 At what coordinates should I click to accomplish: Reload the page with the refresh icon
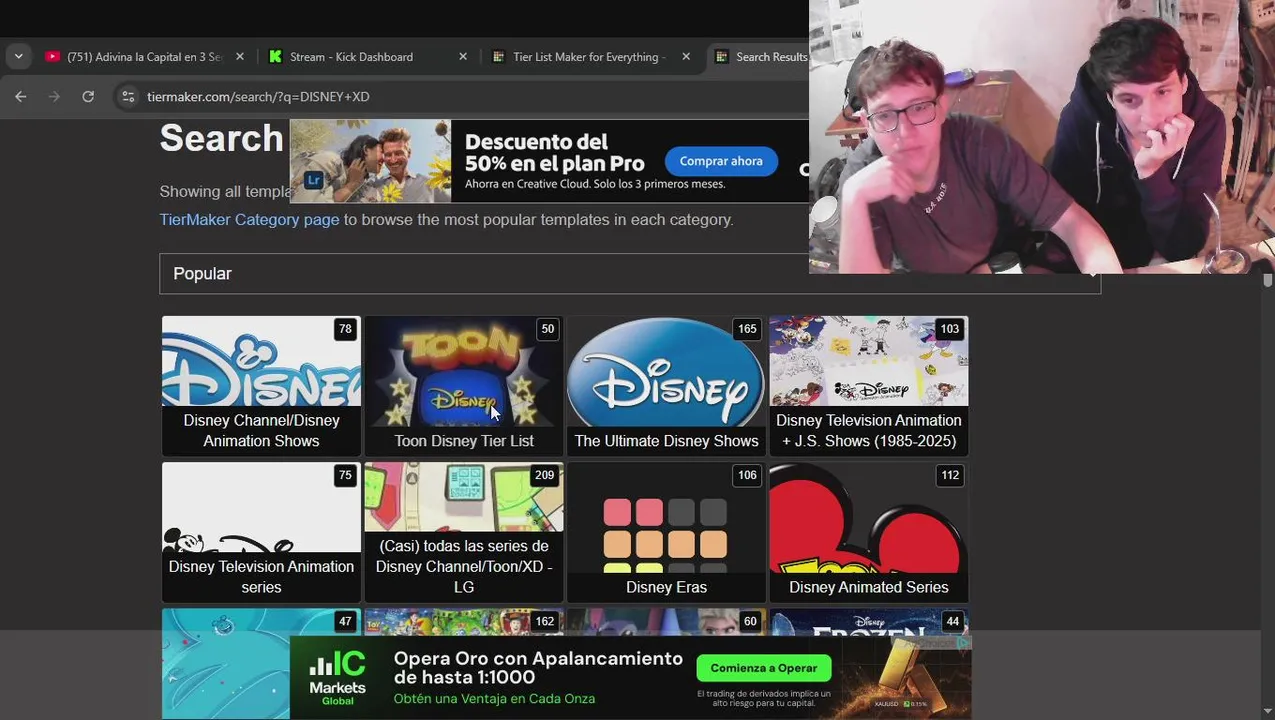pyautogui.click(x=88, y=96)
